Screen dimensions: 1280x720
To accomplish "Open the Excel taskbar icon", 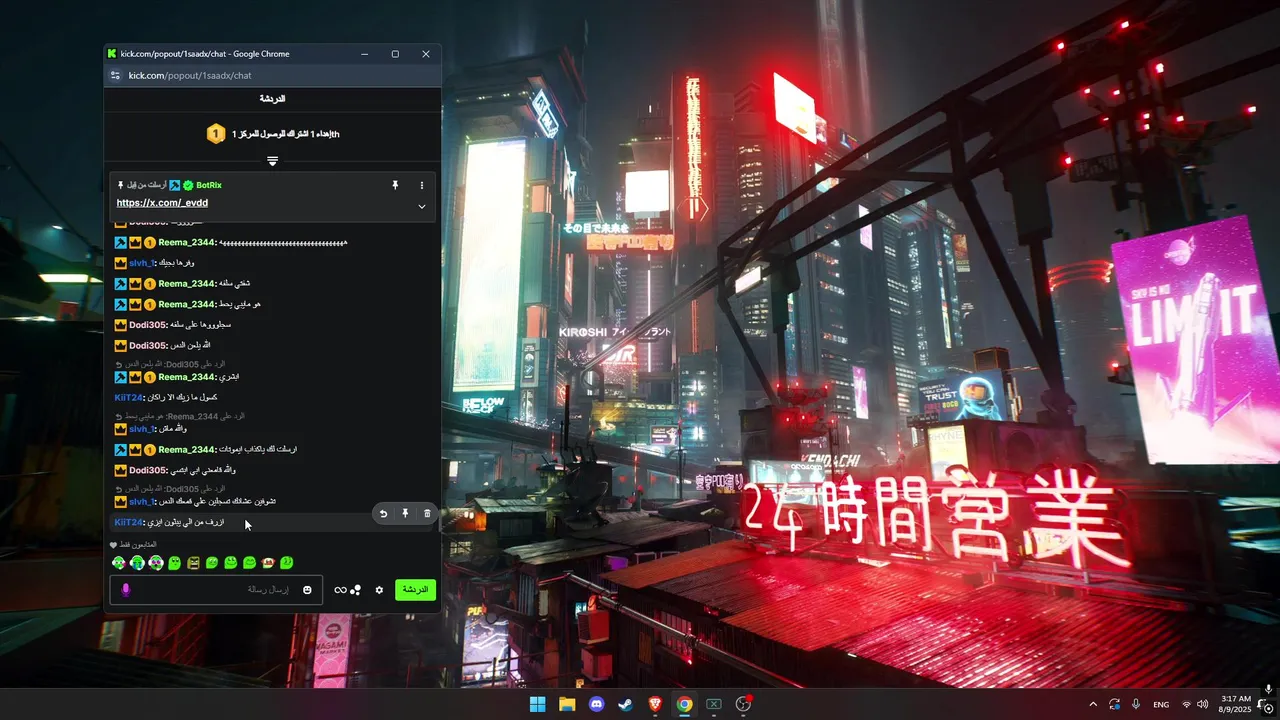I will [x=714, y=704].
